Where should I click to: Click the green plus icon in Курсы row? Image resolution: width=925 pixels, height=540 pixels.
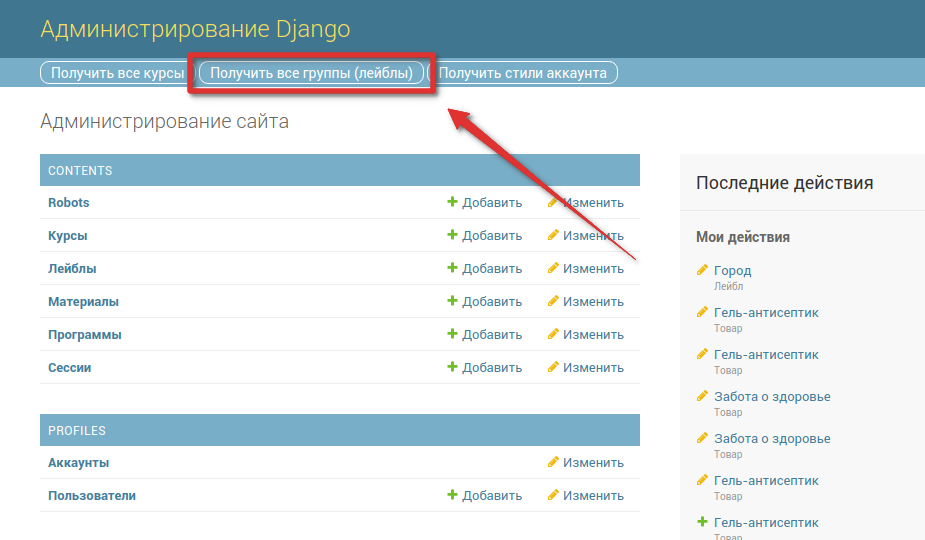click(452, 235)
